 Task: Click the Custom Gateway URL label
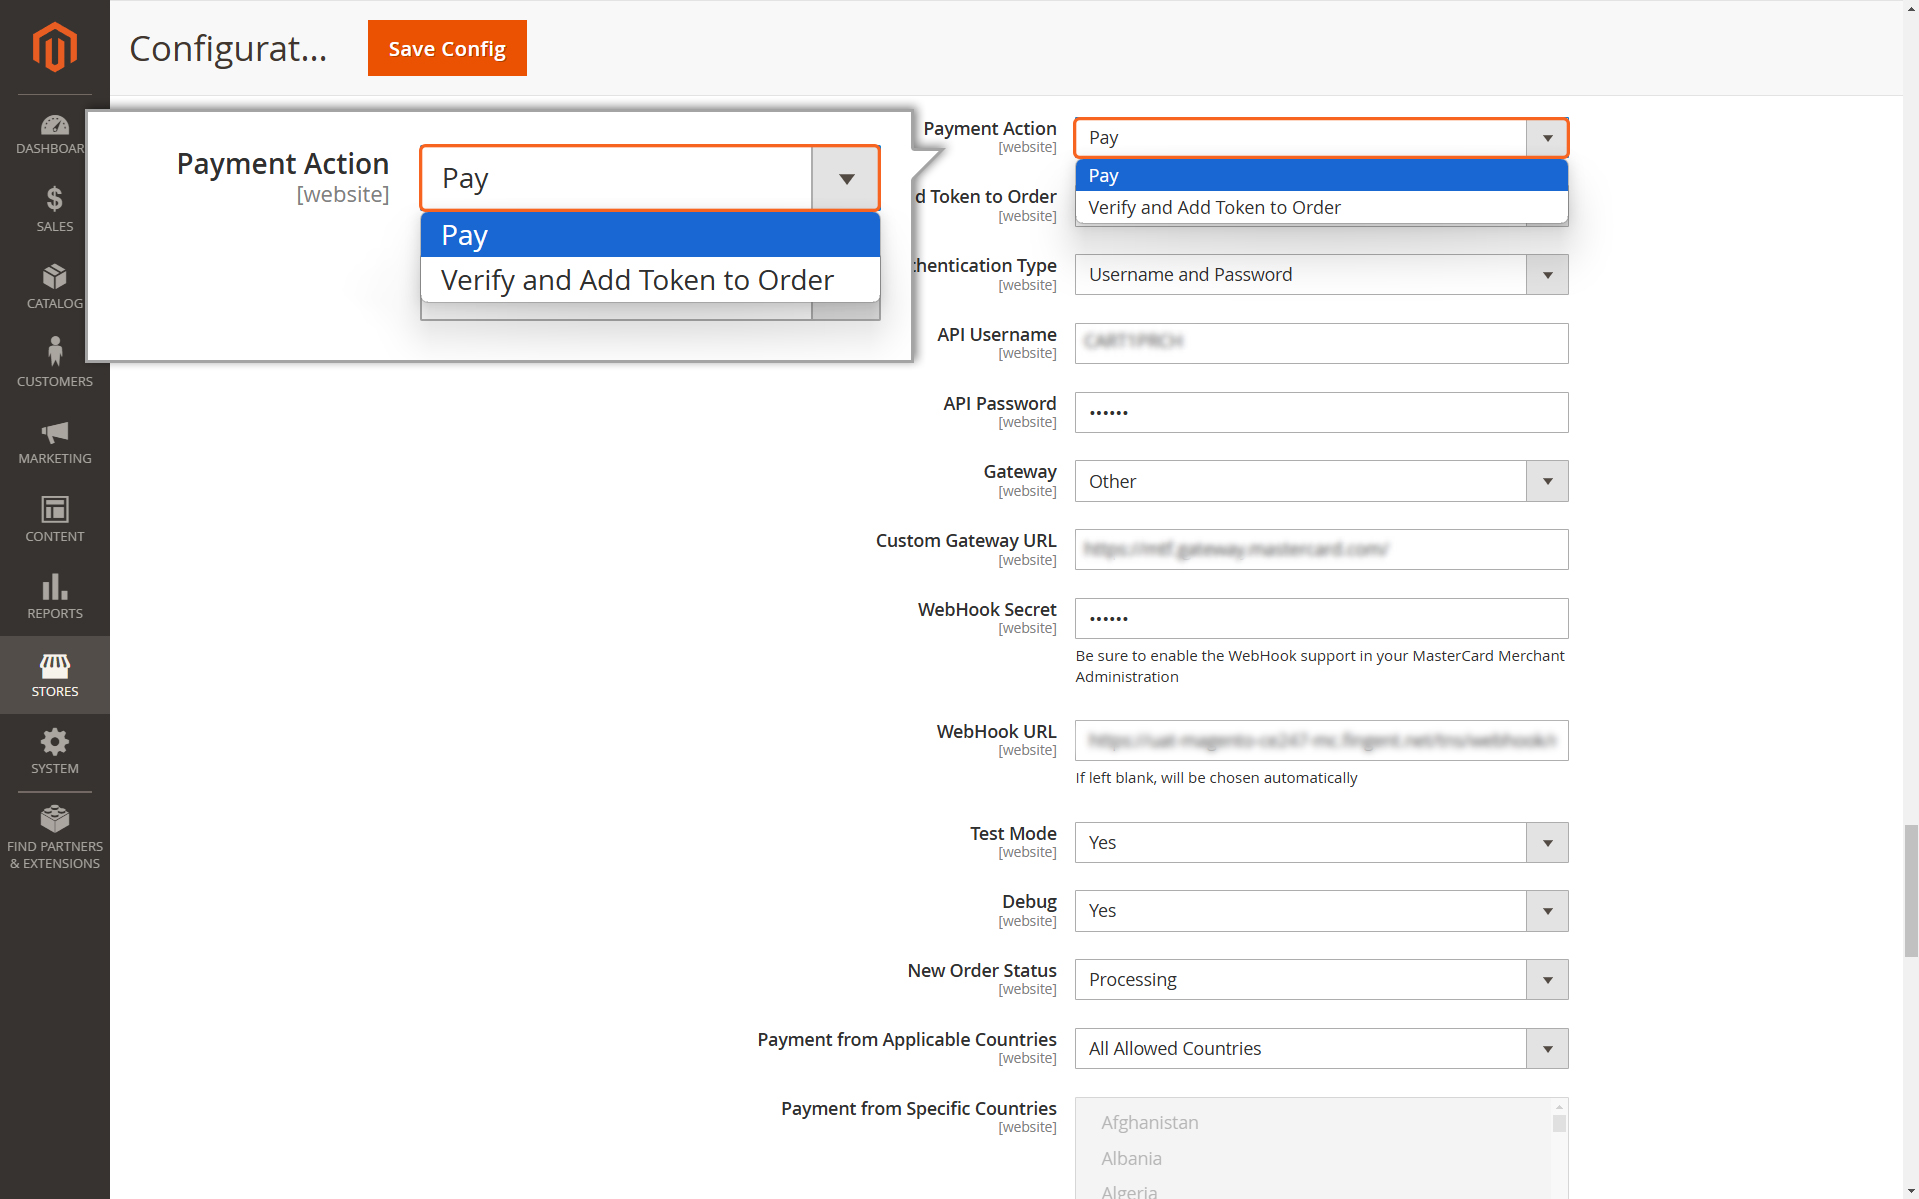(x=965, y=540)
